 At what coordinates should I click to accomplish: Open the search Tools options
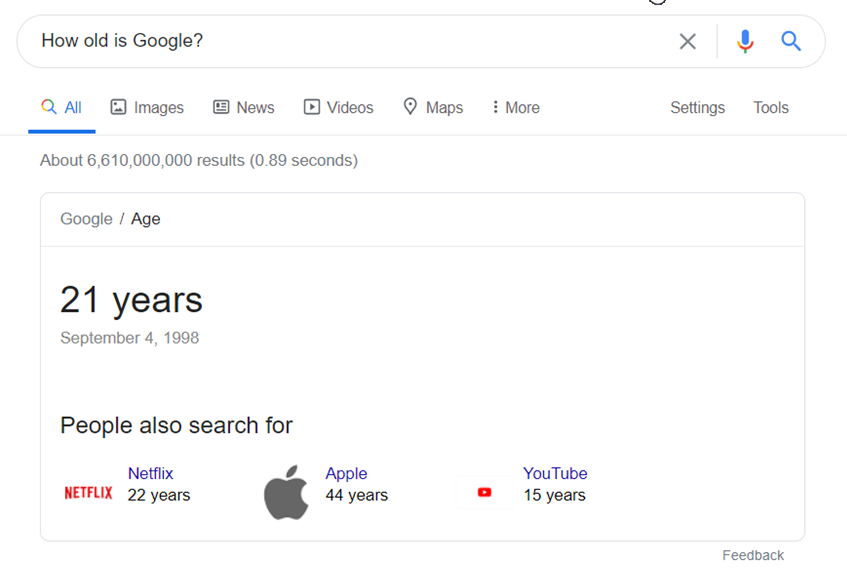771,108
